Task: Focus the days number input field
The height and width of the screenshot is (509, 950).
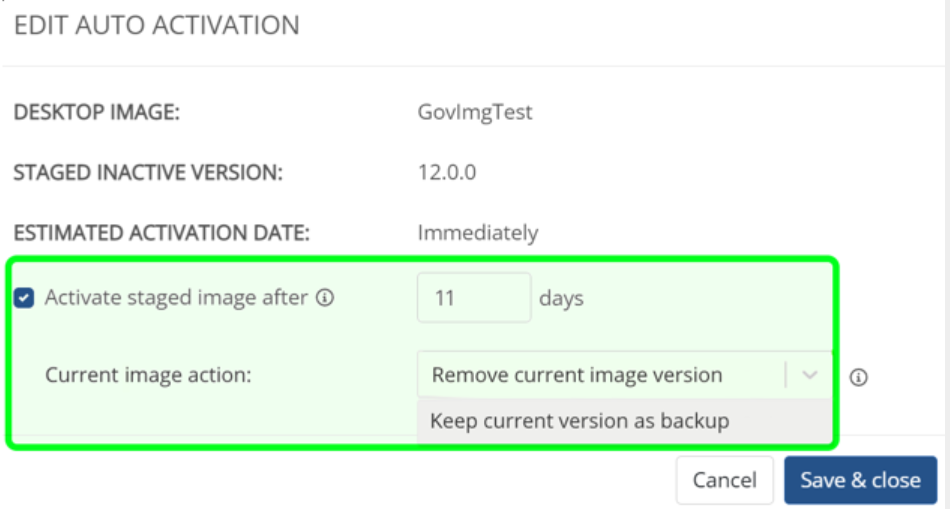Action: point(473,298)
